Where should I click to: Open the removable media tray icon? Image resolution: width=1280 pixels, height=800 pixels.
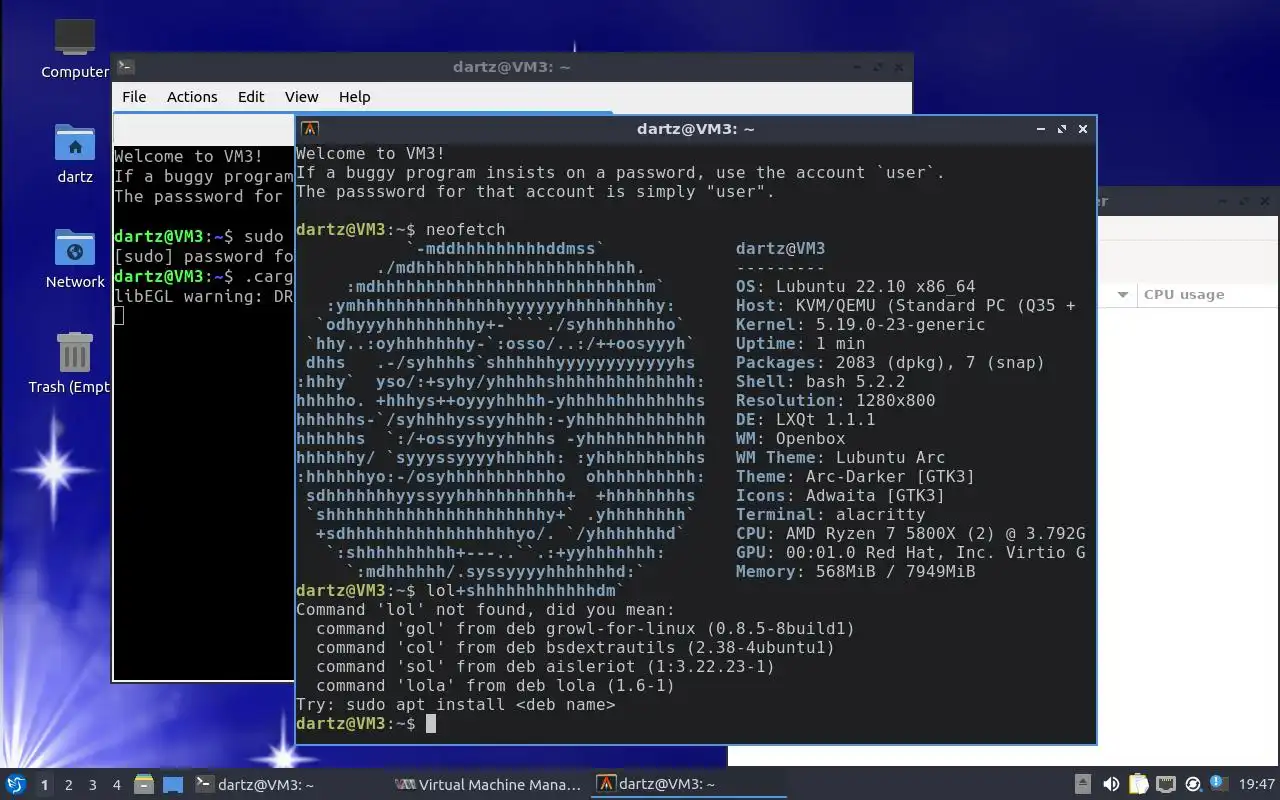coord(1083,784)
